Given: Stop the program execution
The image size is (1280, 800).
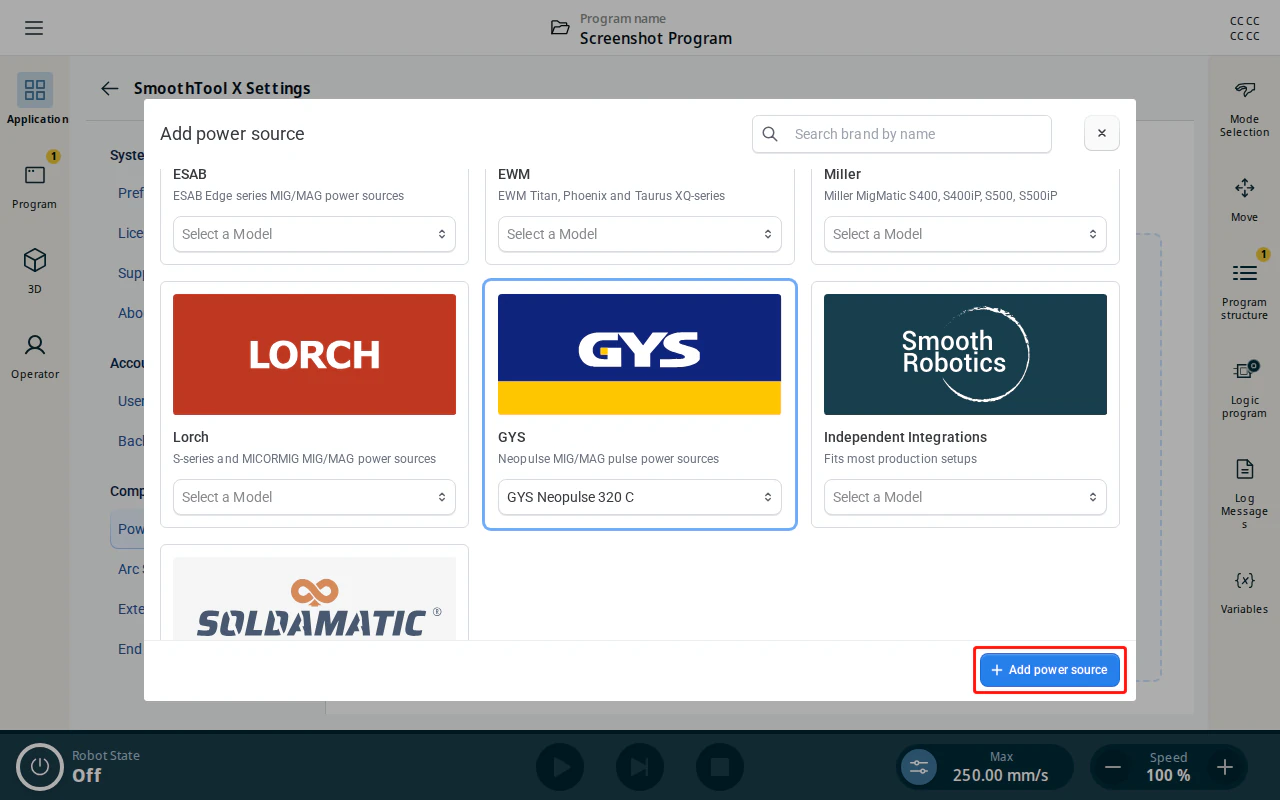Looking at the screenshot, I should pos(720,767).
